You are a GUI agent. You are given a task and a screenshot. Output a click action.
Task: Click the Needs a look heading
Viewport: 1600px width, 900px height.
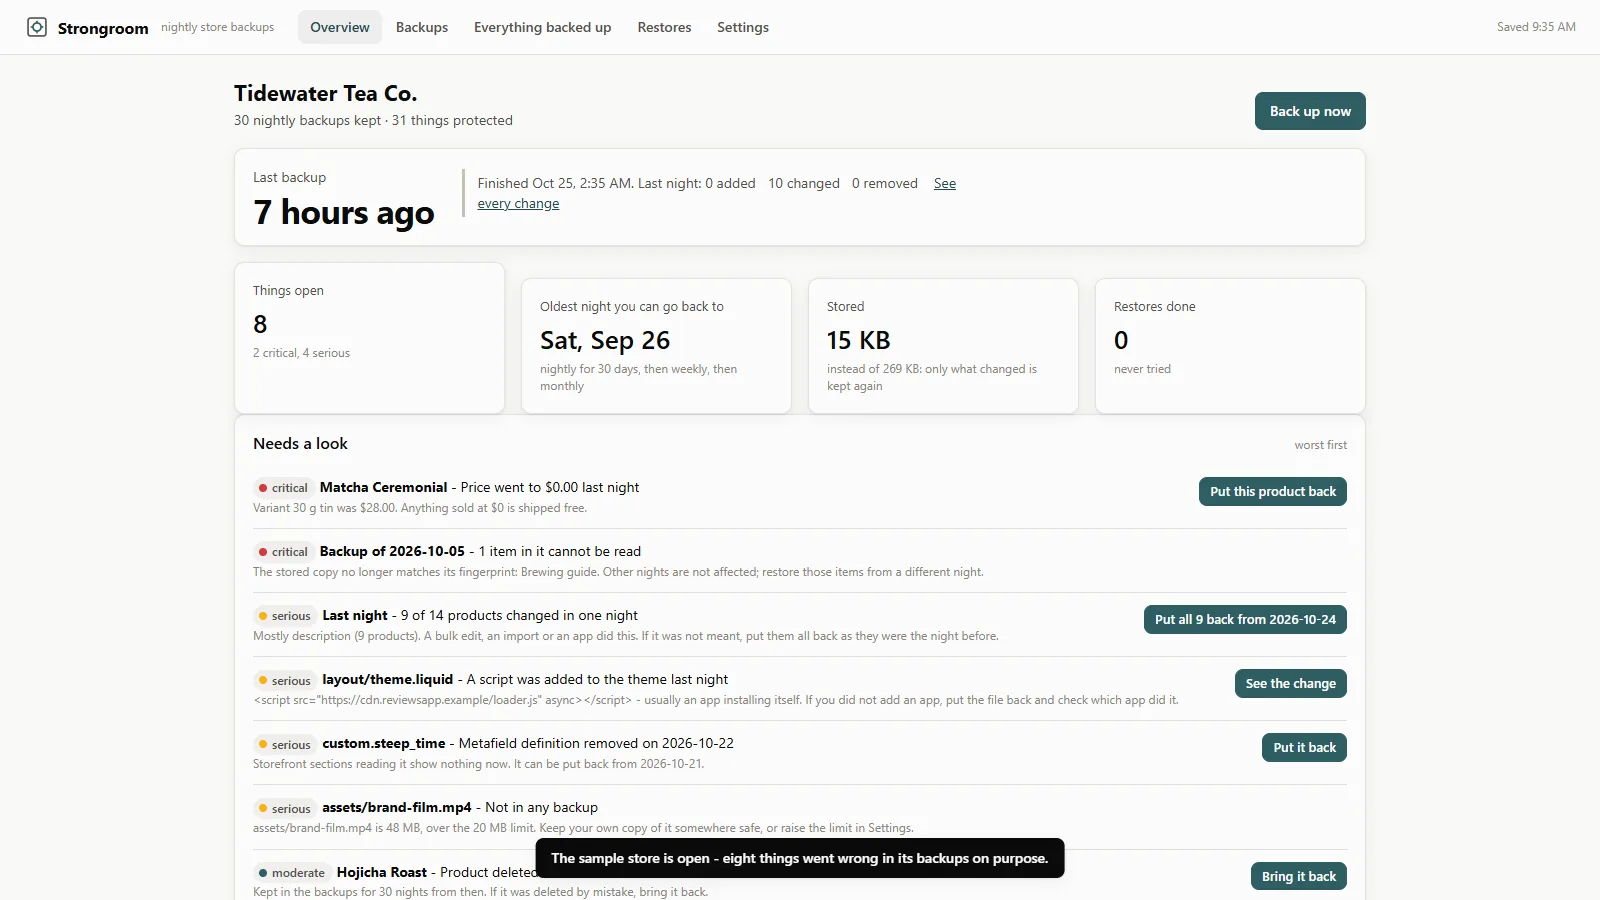point(300,443)
